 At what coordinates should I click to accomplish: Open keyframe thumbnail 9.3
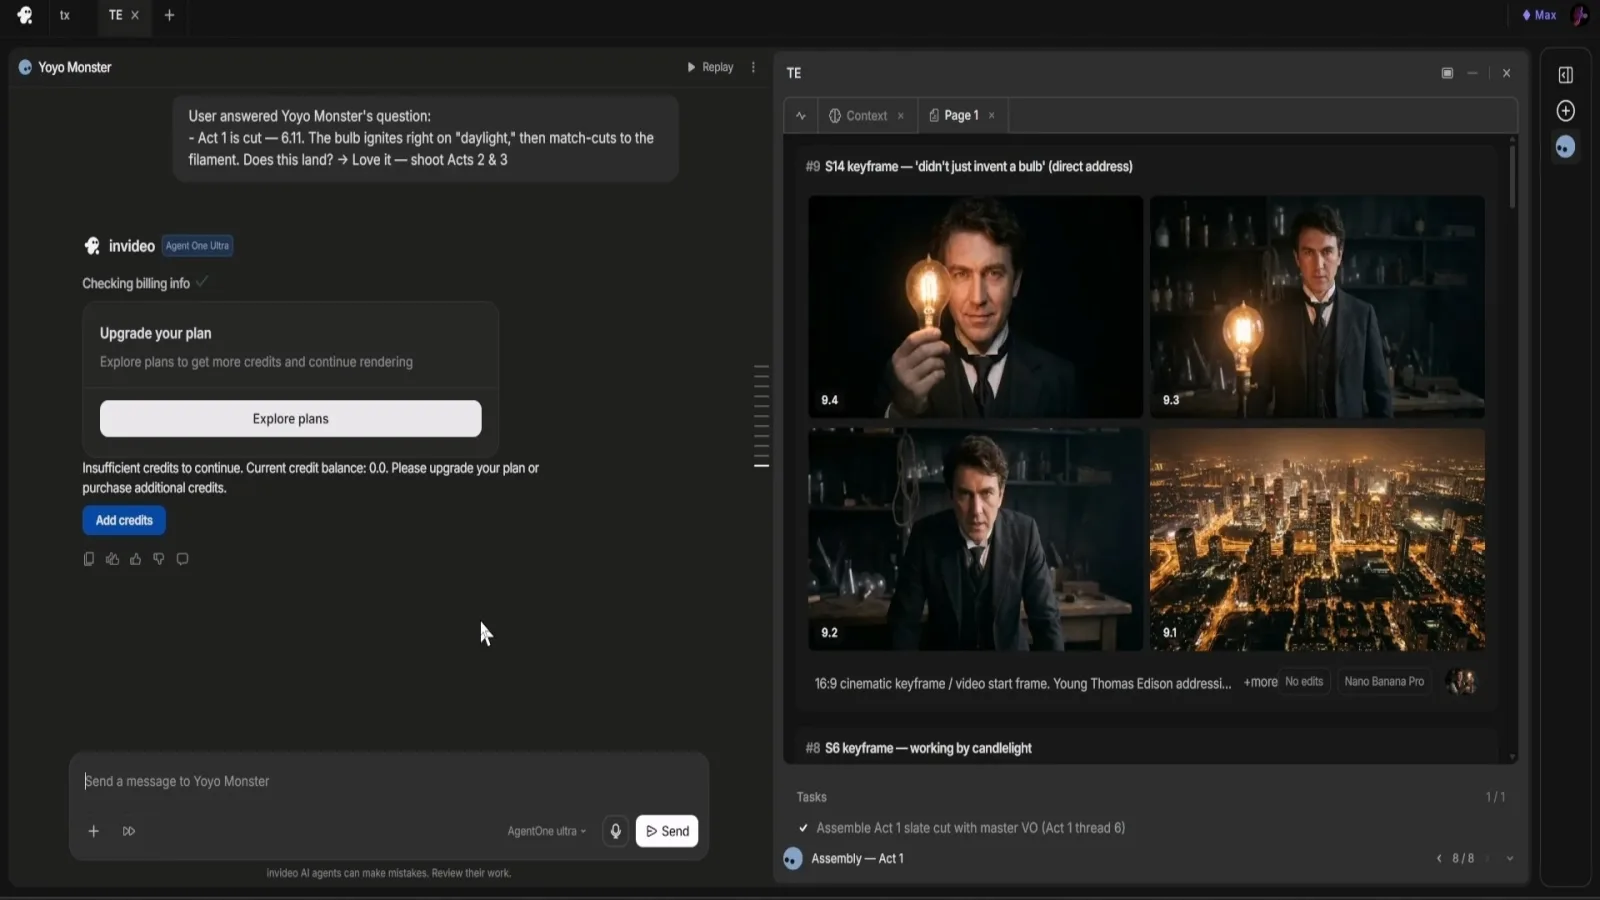pos(1317,306)
